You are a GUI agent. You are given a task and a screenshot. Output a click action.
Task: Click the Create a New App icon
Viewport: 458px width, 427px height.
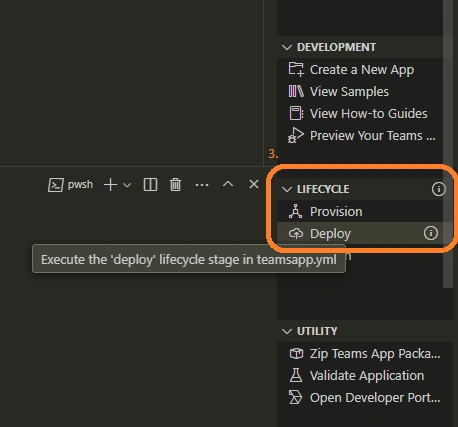pos(296,69)
